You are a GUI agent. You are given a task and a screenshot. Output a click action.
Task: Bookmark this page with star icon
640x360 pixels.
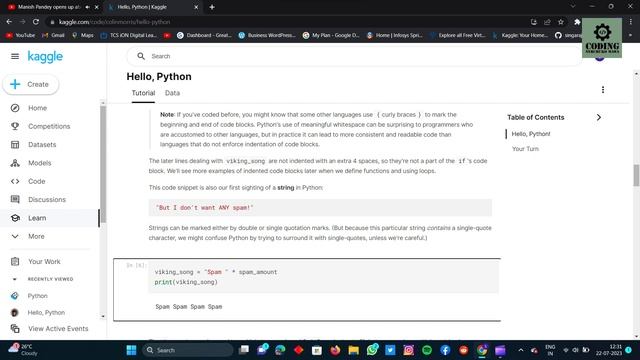click(561, 22)
